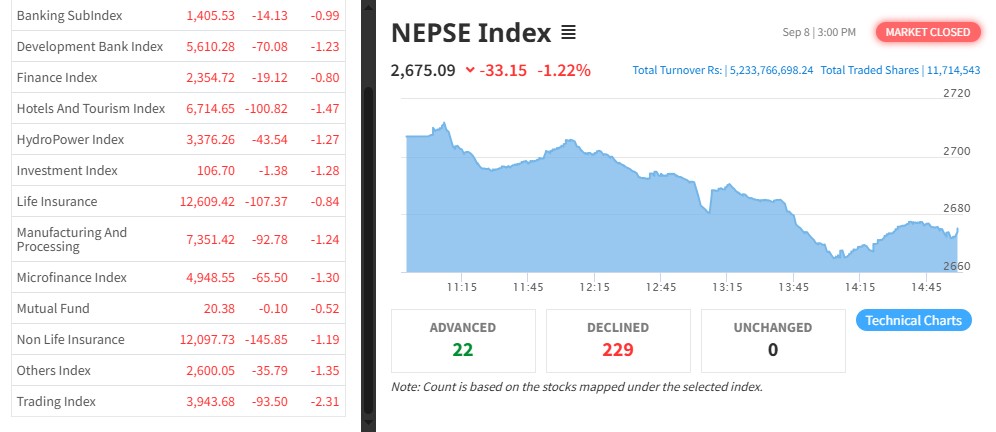Open Hotels And Tourism Index
This screenshot has width=996, height=432.
(x=90, y=108)
